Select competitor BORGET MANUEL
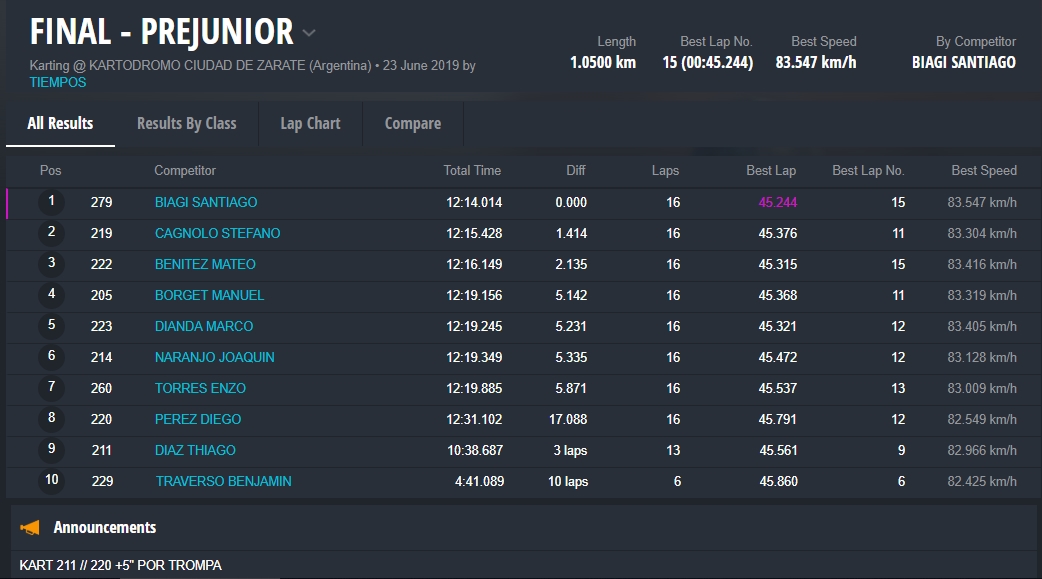Screen dimensions: 1042x579 (209, 295)
